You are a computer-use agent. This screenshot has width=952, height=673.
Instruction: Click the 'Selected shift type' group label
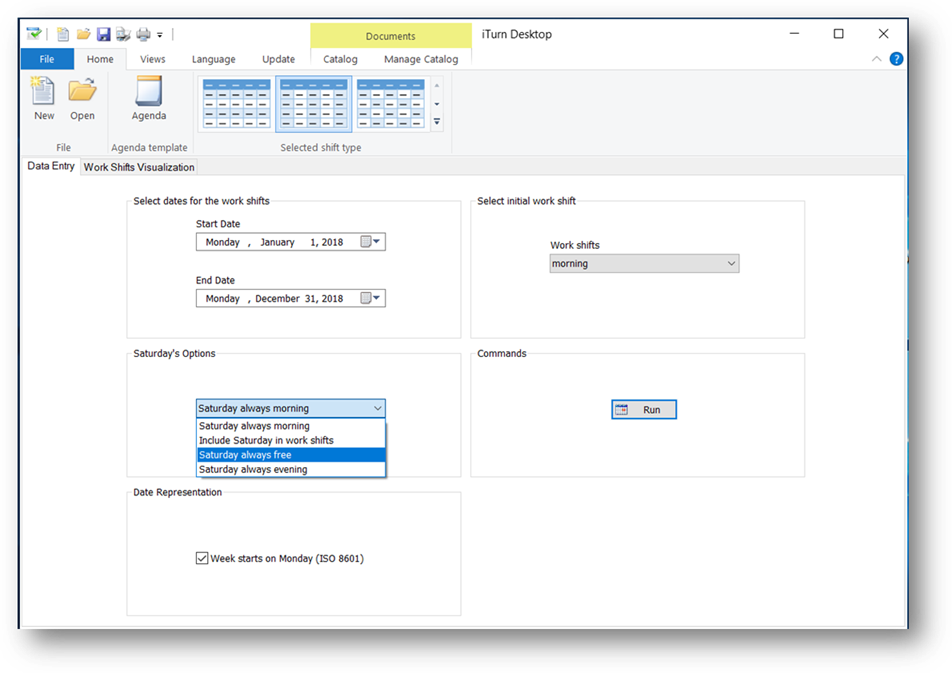click(x=321, y=148)
